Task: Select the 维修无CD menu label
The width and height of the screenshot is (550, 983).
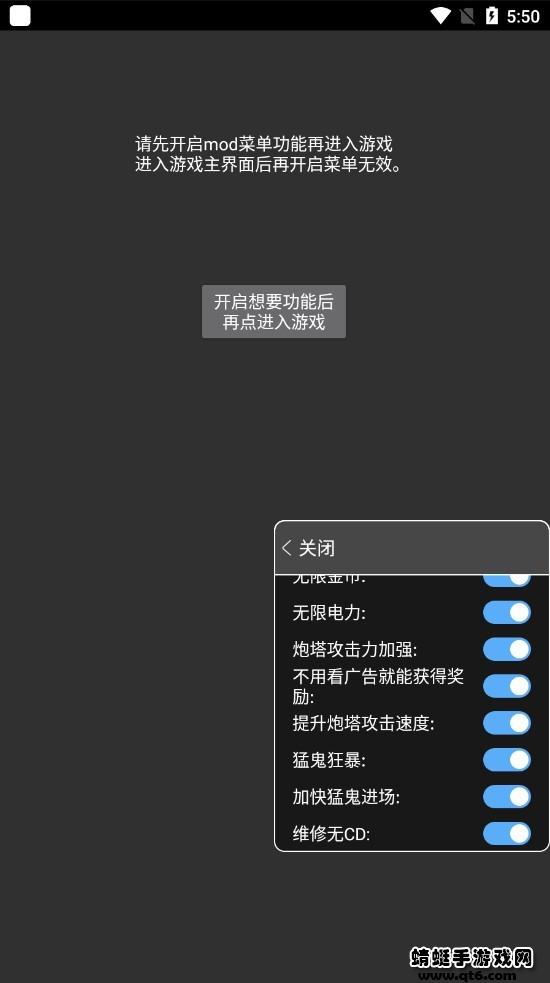Action: point(331,834)
